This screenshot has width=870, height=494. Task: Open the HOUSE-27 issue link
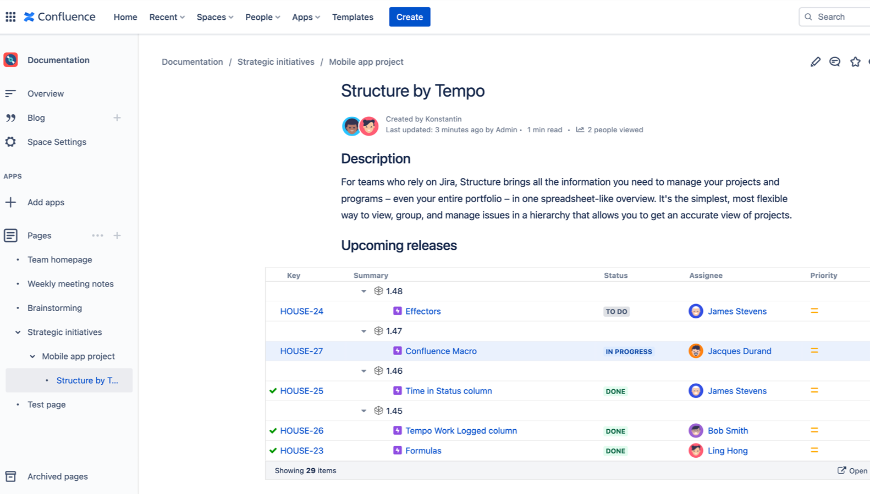coord(301,351)
